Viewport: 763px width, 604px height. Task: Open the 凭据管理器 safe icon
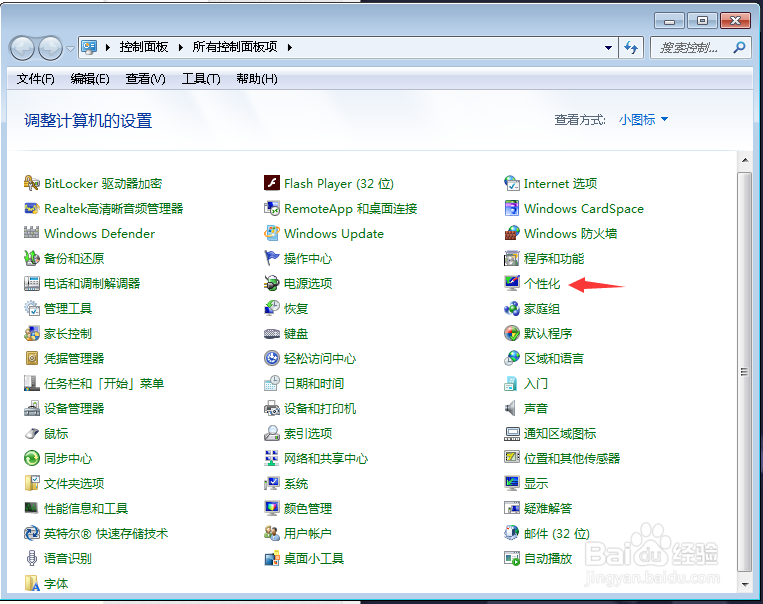tap(32, 359)
